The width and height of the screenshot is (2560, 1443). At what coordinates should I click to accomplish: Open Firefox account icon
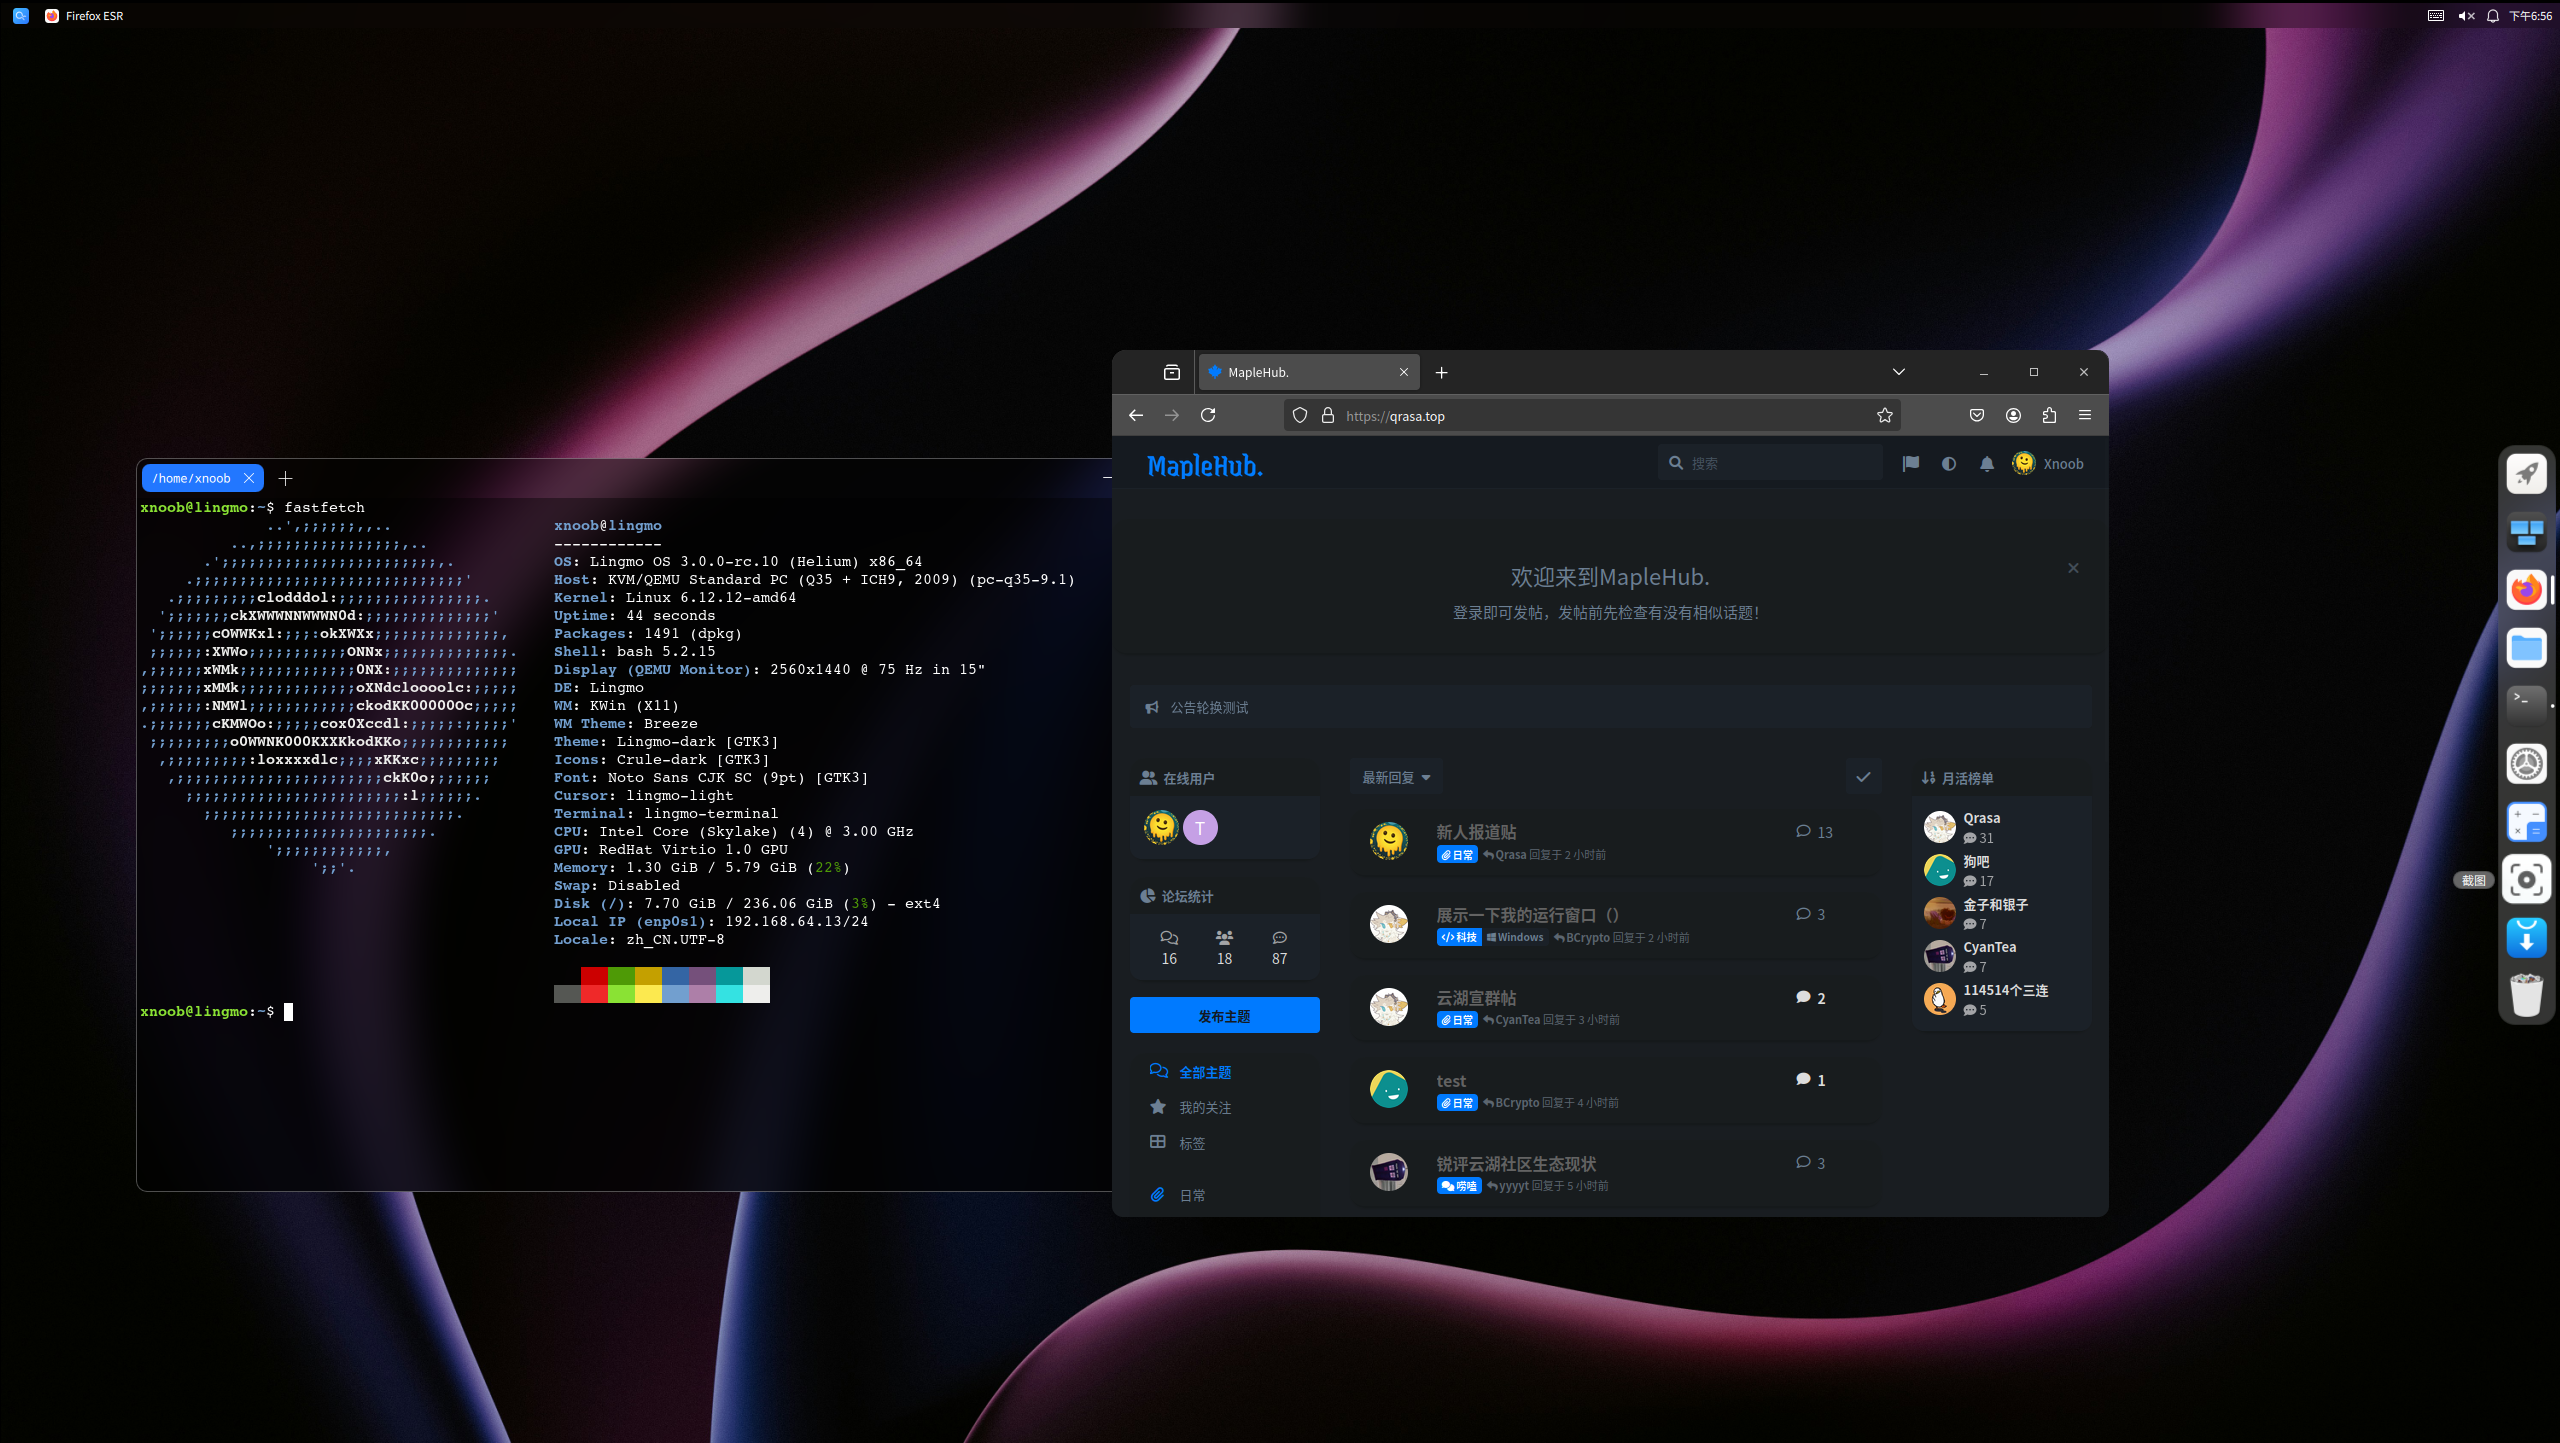coord(2013,415)
